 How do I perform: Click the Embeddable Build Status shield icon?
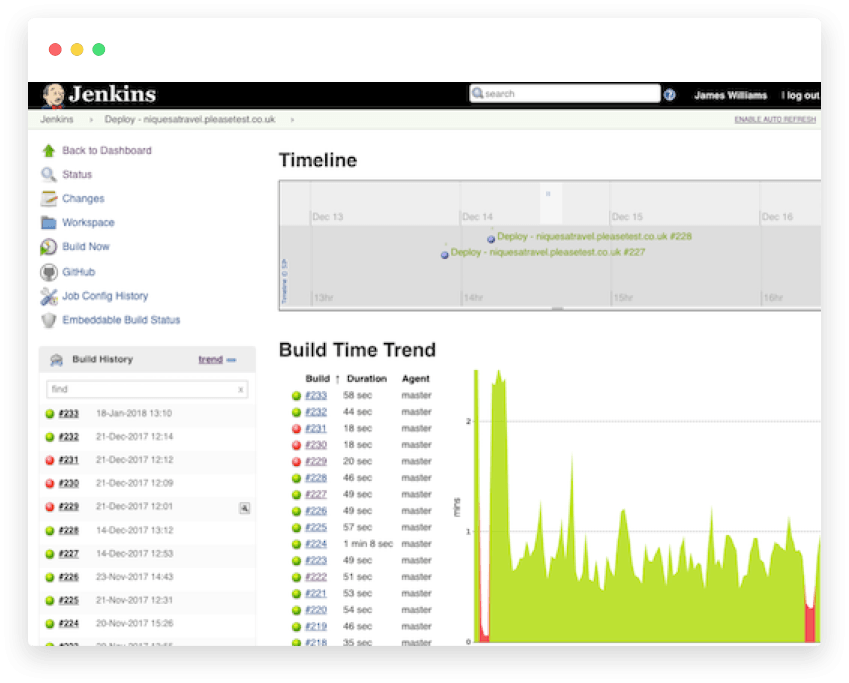click(49, 320)
